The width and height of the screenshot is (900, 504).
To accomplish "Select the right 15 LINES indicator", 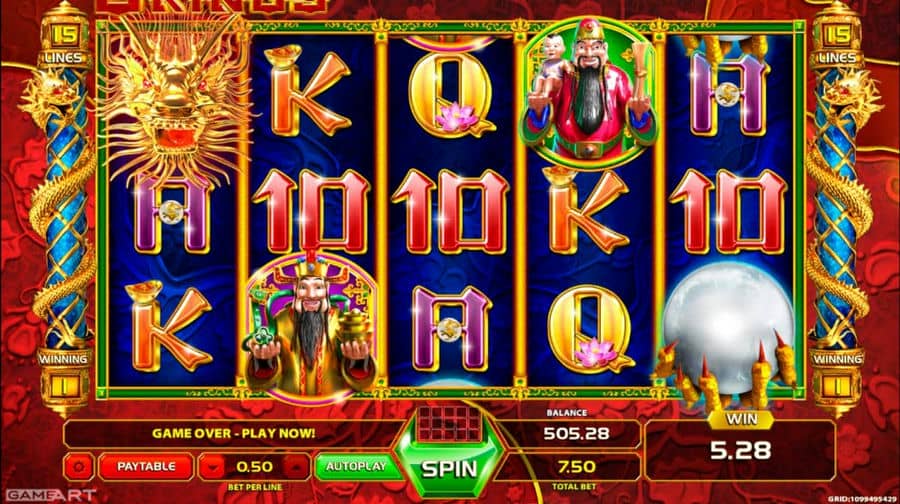I will tap(837, 43).
